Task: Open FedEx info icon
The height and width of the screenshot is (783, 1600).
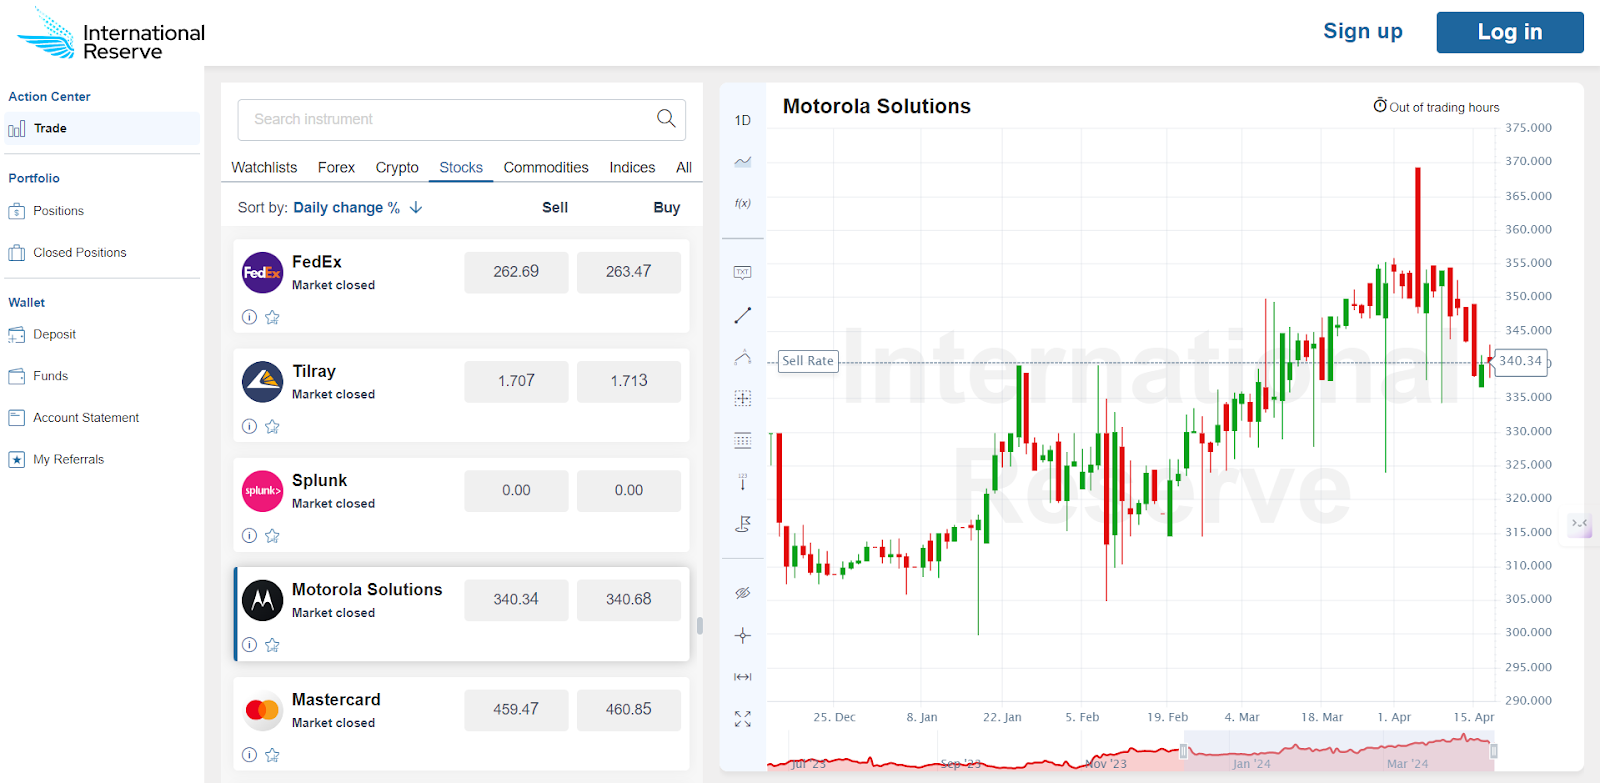Action: [249, 317]
